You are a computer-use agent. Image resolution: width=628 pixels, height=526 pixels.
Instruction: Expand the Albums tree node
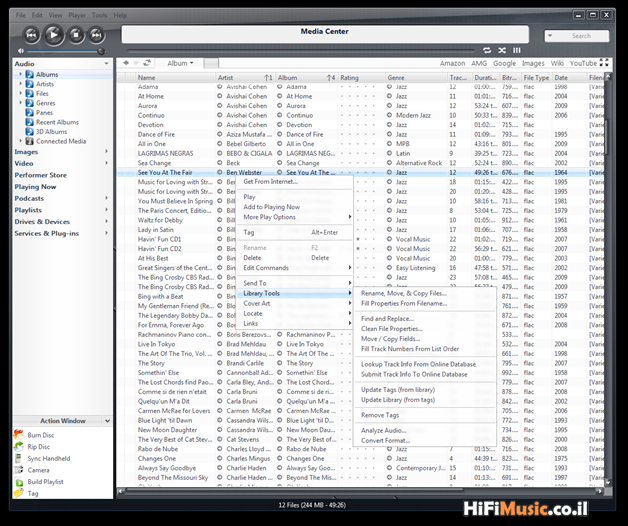20,74
